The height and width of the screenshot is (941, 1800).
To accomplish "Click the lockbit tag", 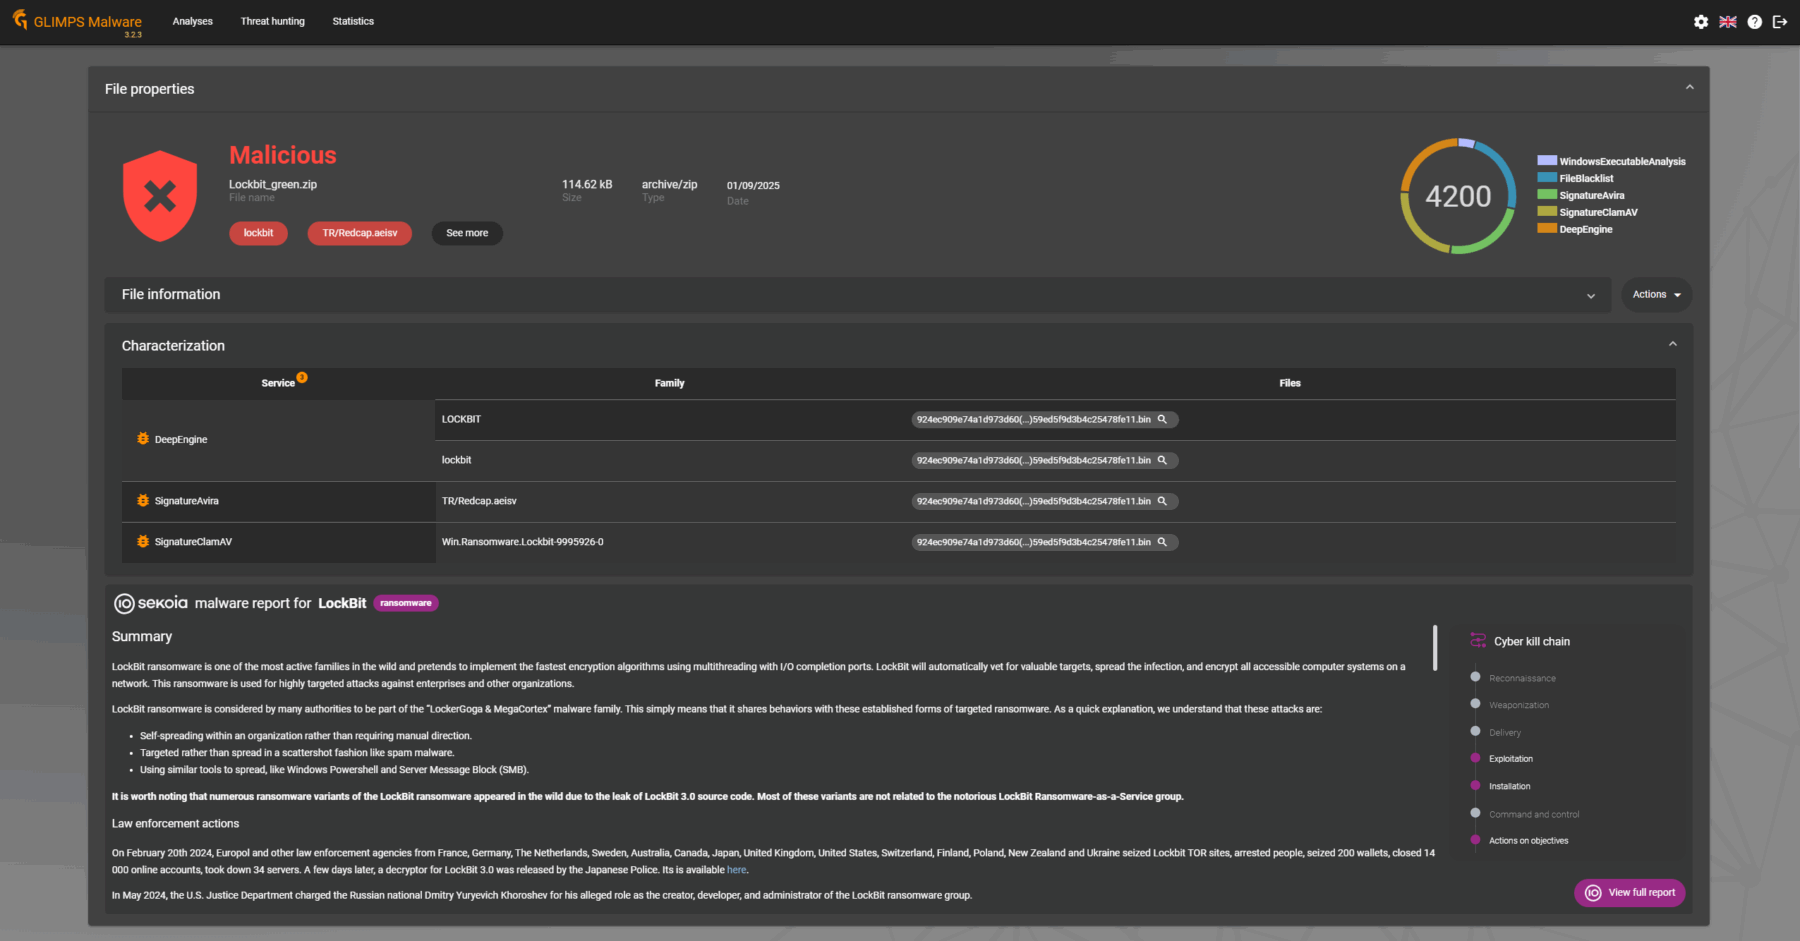I will coord(258,233).
